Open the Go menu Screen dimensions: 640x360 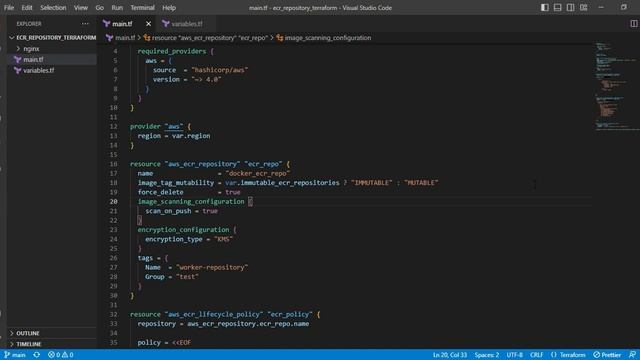99,7
